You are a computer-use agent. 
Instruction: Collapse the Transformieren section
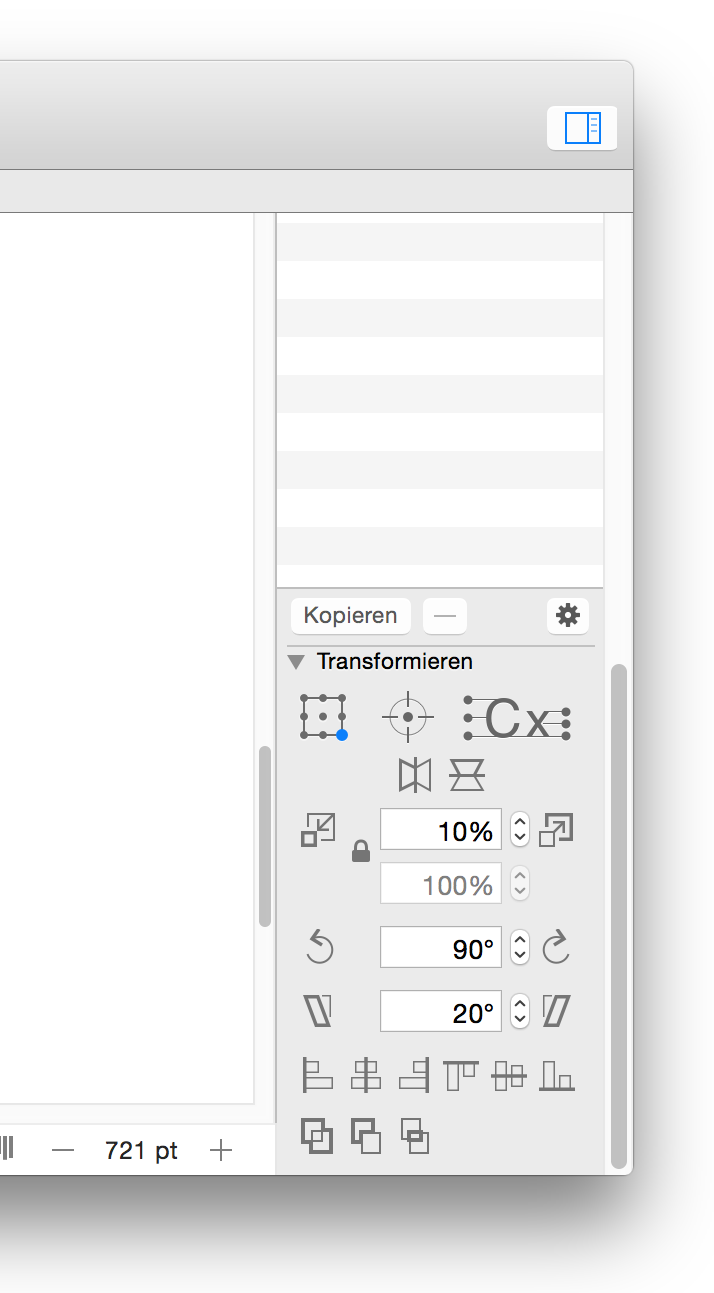296,662
